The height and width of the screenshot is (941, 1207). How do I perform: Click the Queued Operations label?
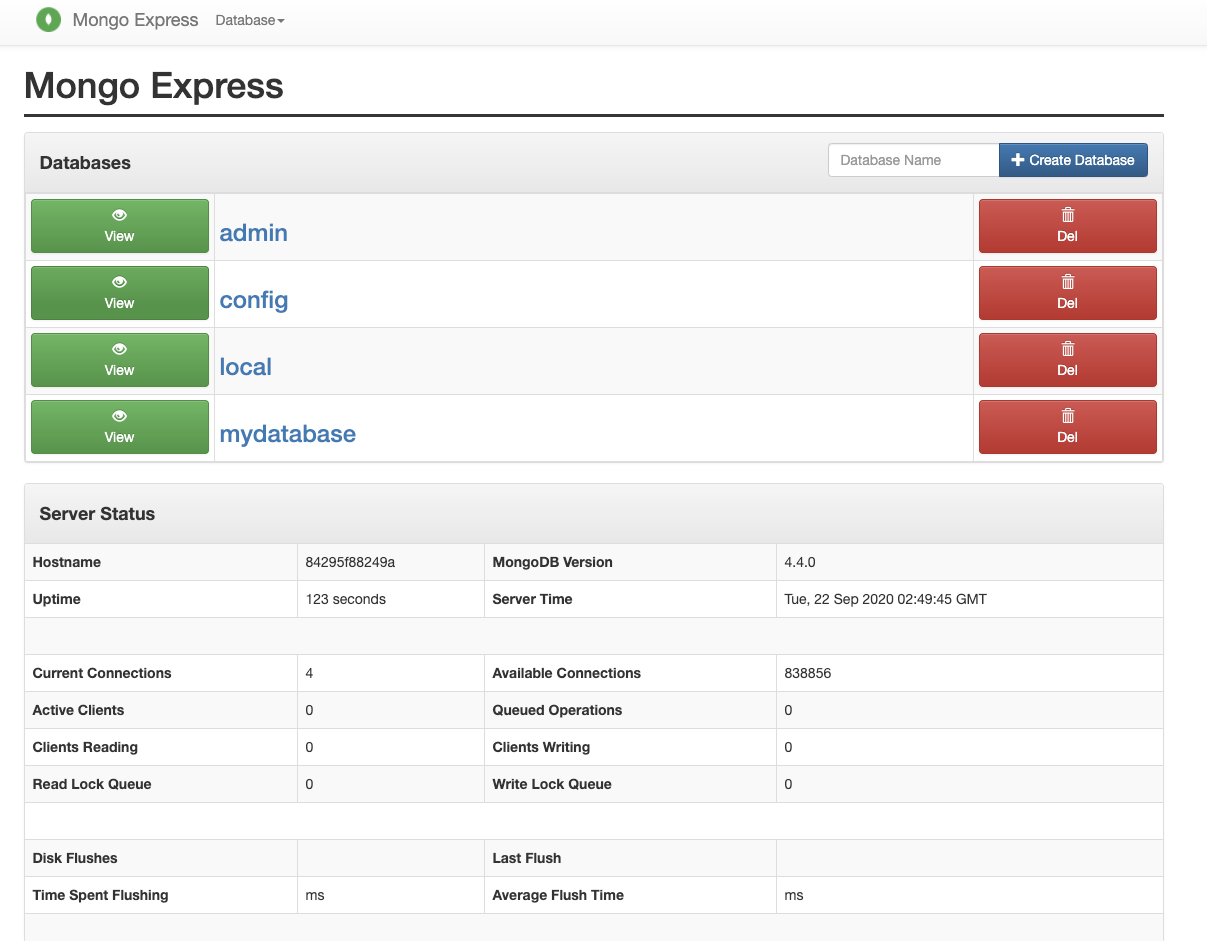coord(557,710)
